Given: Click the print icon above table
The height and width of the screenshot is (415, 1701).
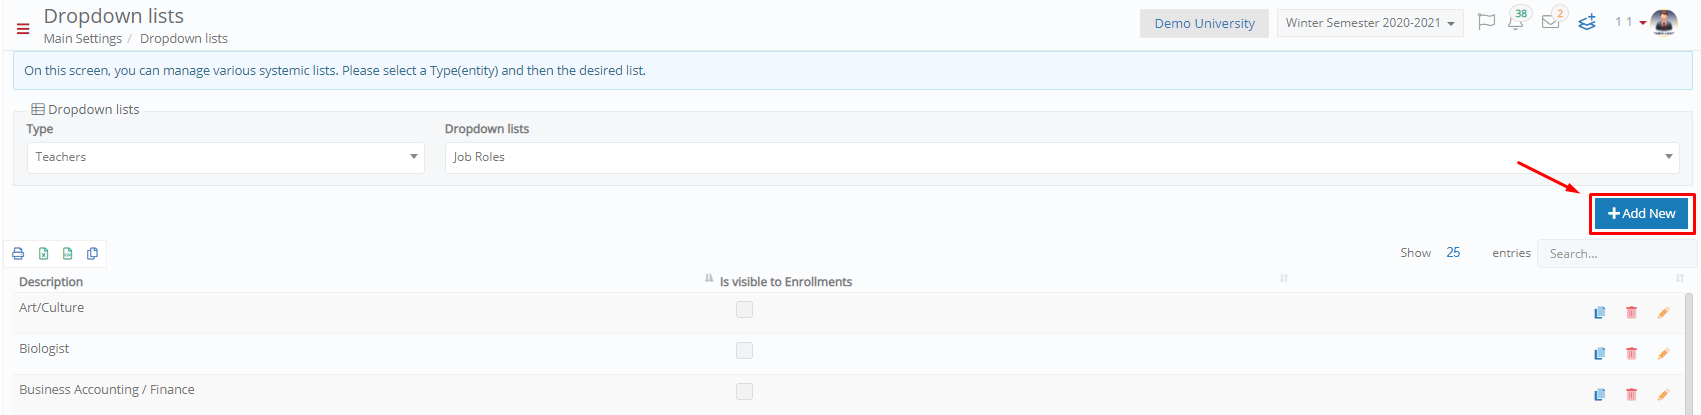Looking at the screenshot, I should coord(18,254).
